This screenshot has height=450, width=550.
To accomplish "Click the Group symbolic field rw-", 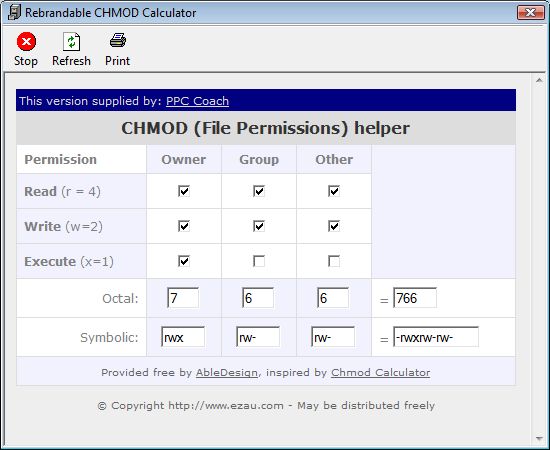I will tap(258, 337).
